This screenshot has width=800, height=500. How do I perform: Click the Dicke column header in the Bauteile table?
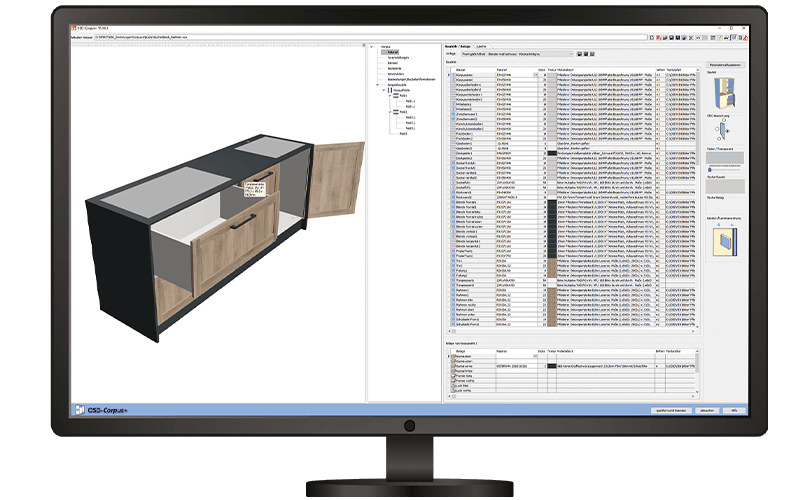[x=542, y=70]
